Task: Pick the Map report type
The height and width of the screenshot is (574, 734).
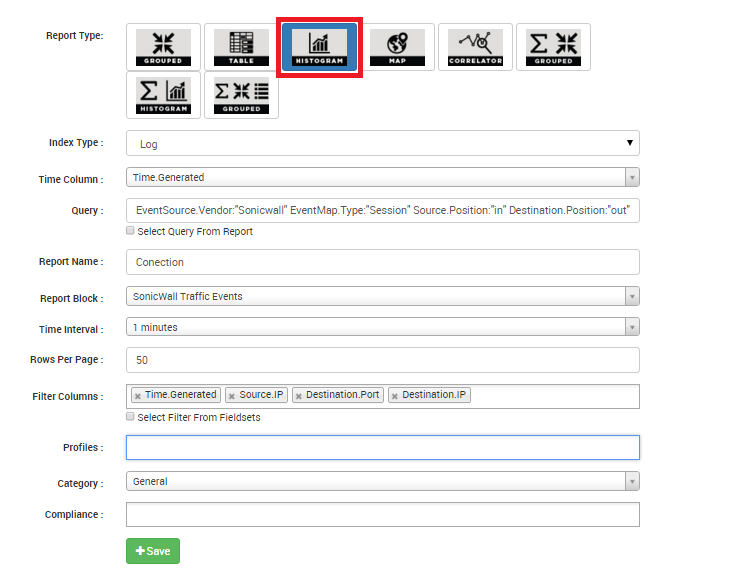Action: (x=397, y=47)
